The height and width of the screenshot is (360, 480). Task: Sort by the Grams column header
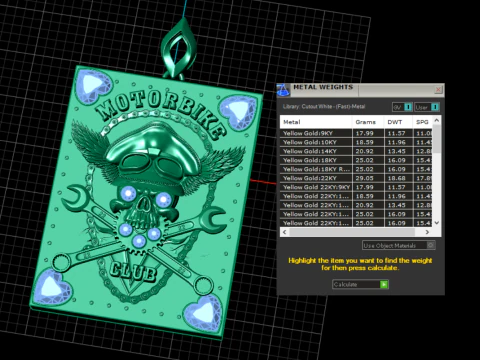[x=368, y=122]
